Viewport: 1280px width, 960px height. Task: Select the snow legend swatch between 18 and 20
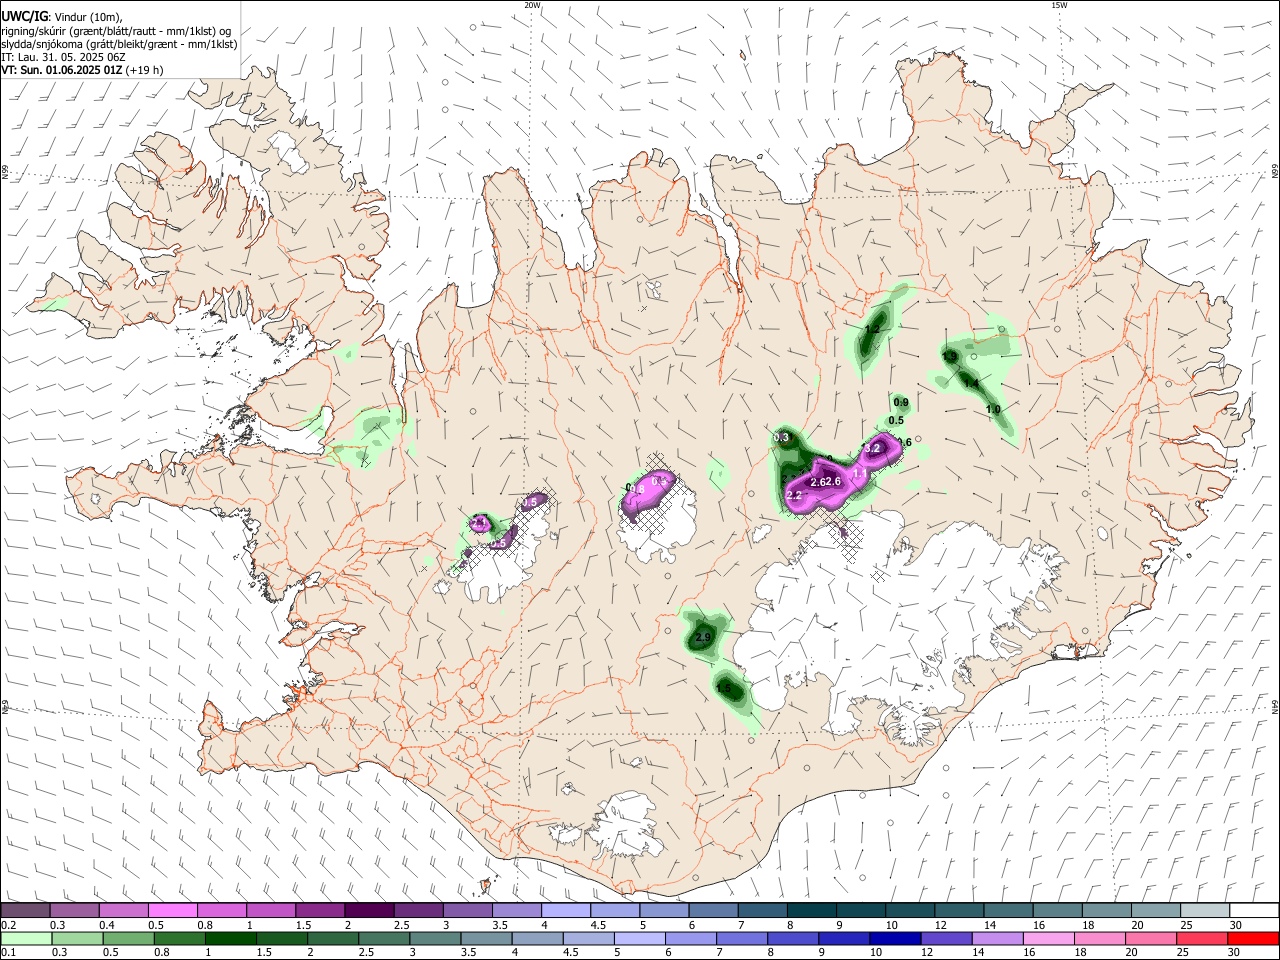click(x=1108, y=910)
